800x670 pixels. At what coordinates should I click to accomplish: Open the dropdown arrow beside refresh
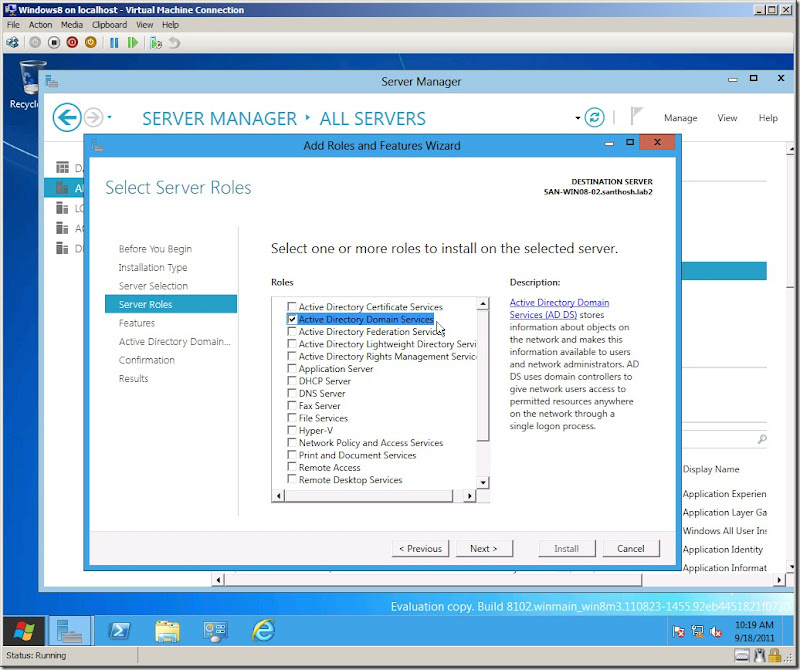click(578, 118)
